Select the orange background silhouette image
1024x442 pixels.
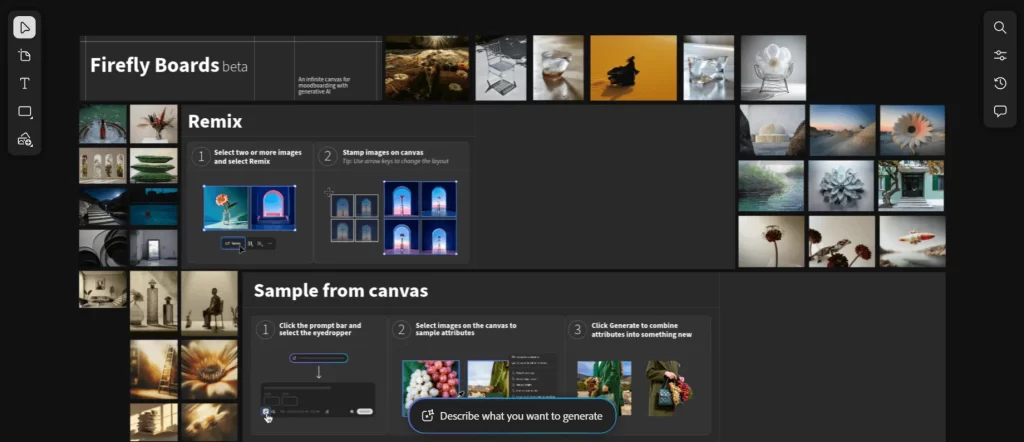pyautogui.click(x=633, y=68)
